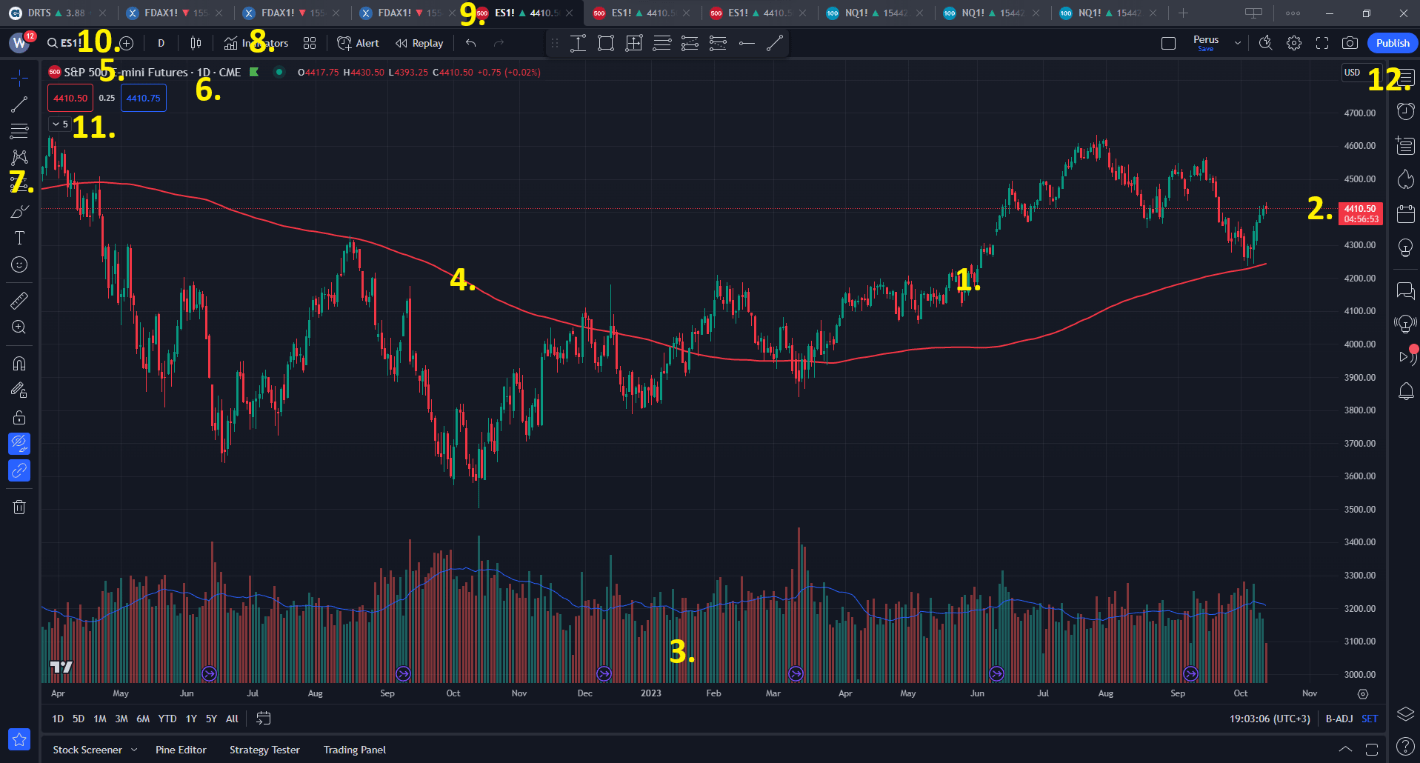Screen dimensions: 1420x763
Task: Click the Publish button
Action: tap(1392, 43)
